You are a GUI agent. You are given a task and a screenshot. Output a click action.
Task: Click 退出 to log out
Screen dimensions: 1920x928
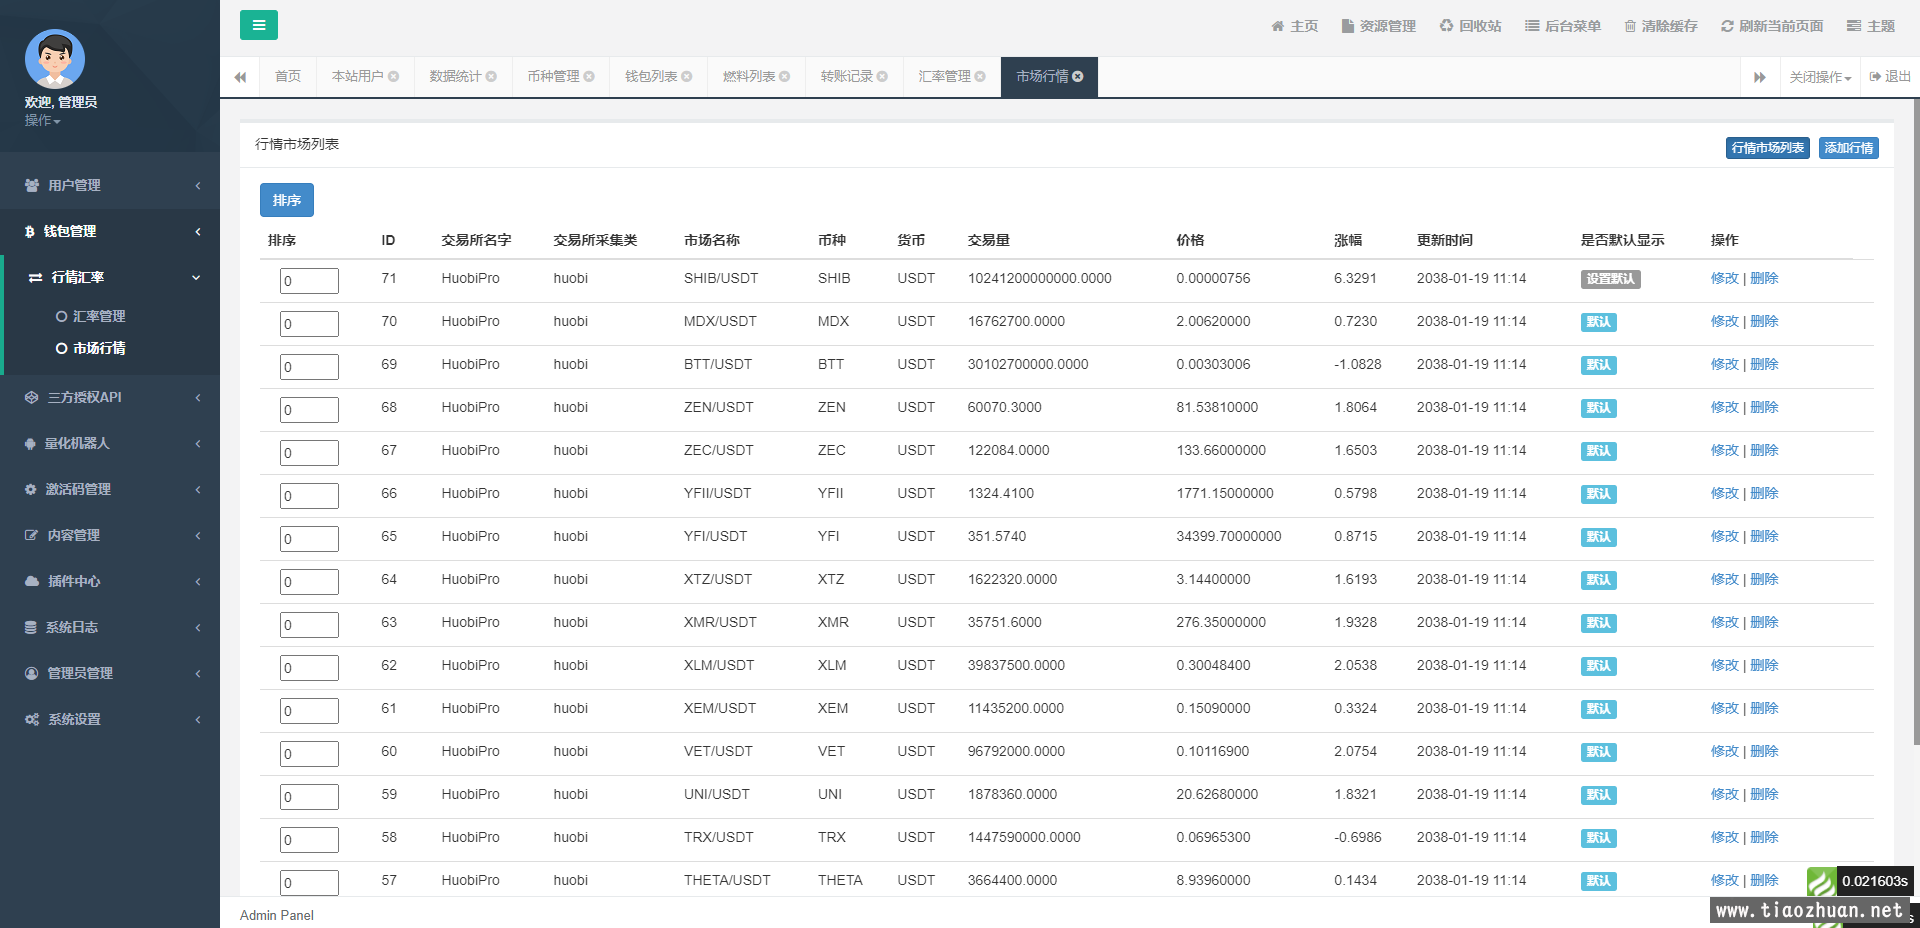pyautogui.click(x=1890, y=76)
